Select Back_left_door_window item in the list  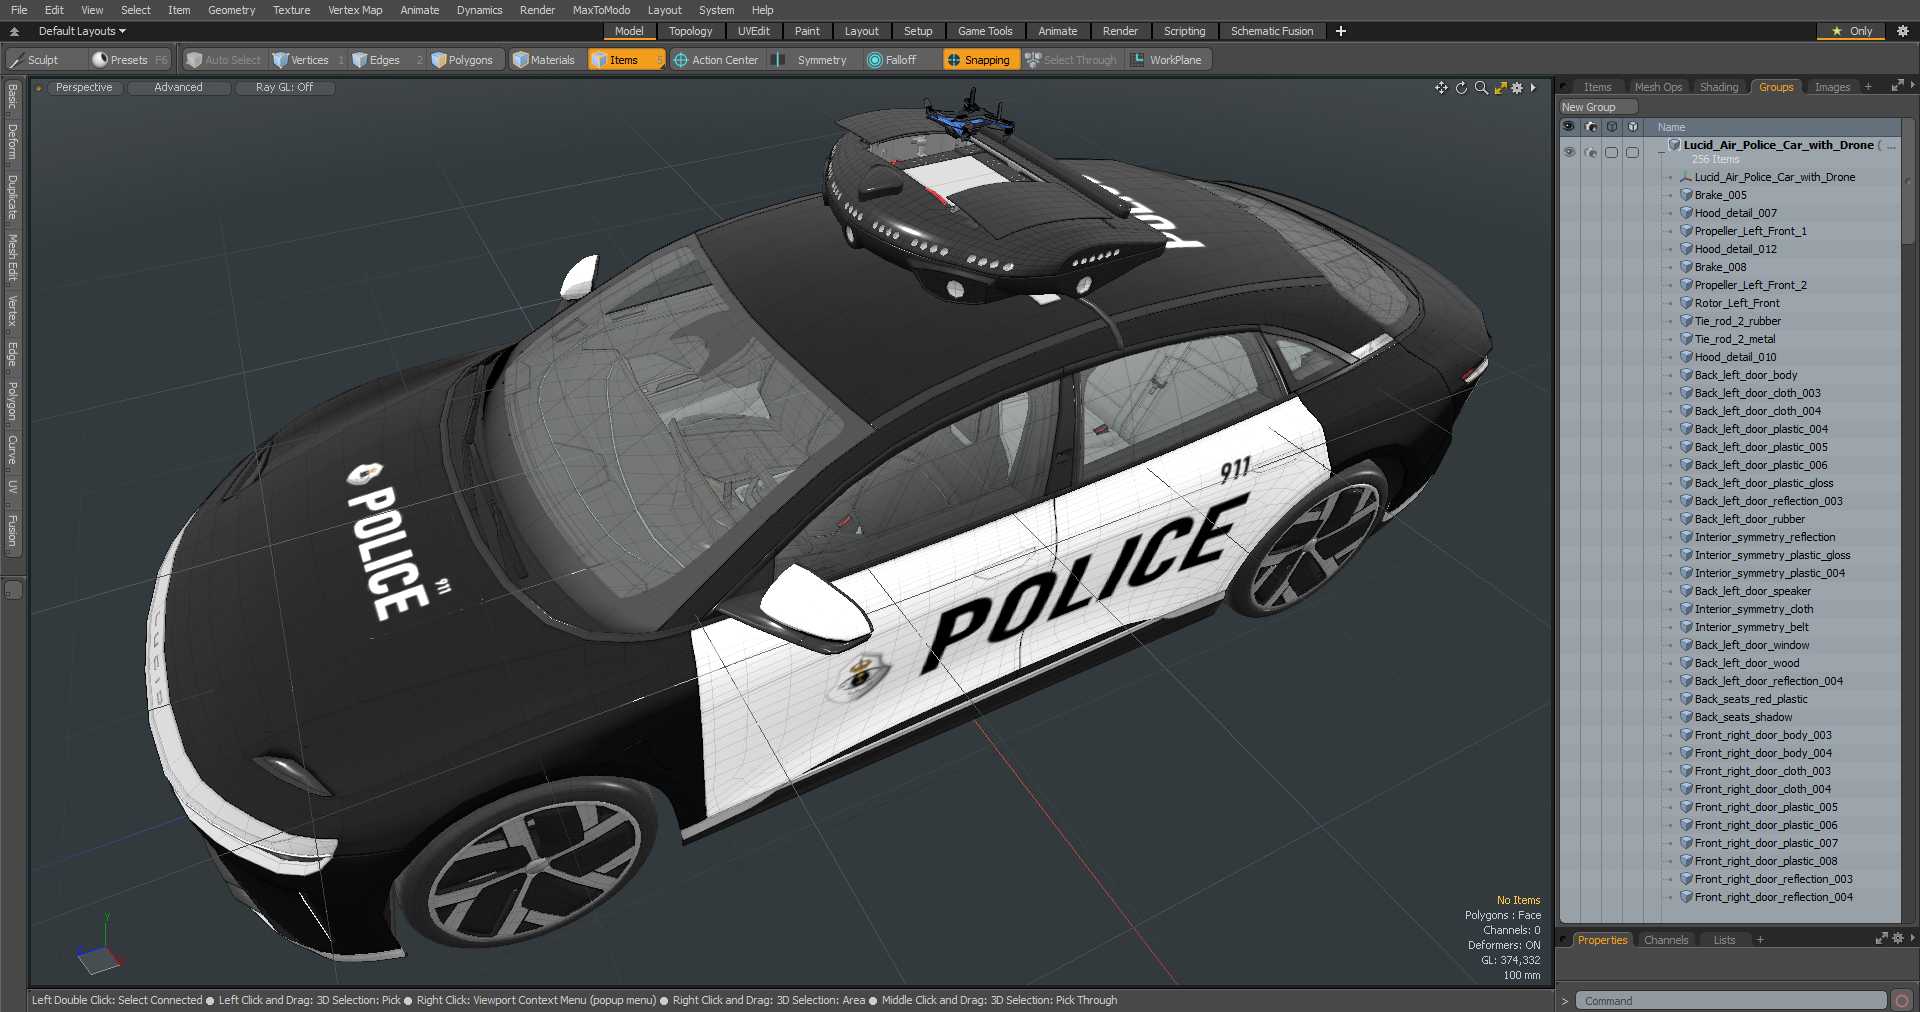pyautogui.click(x=1751, y=645)
